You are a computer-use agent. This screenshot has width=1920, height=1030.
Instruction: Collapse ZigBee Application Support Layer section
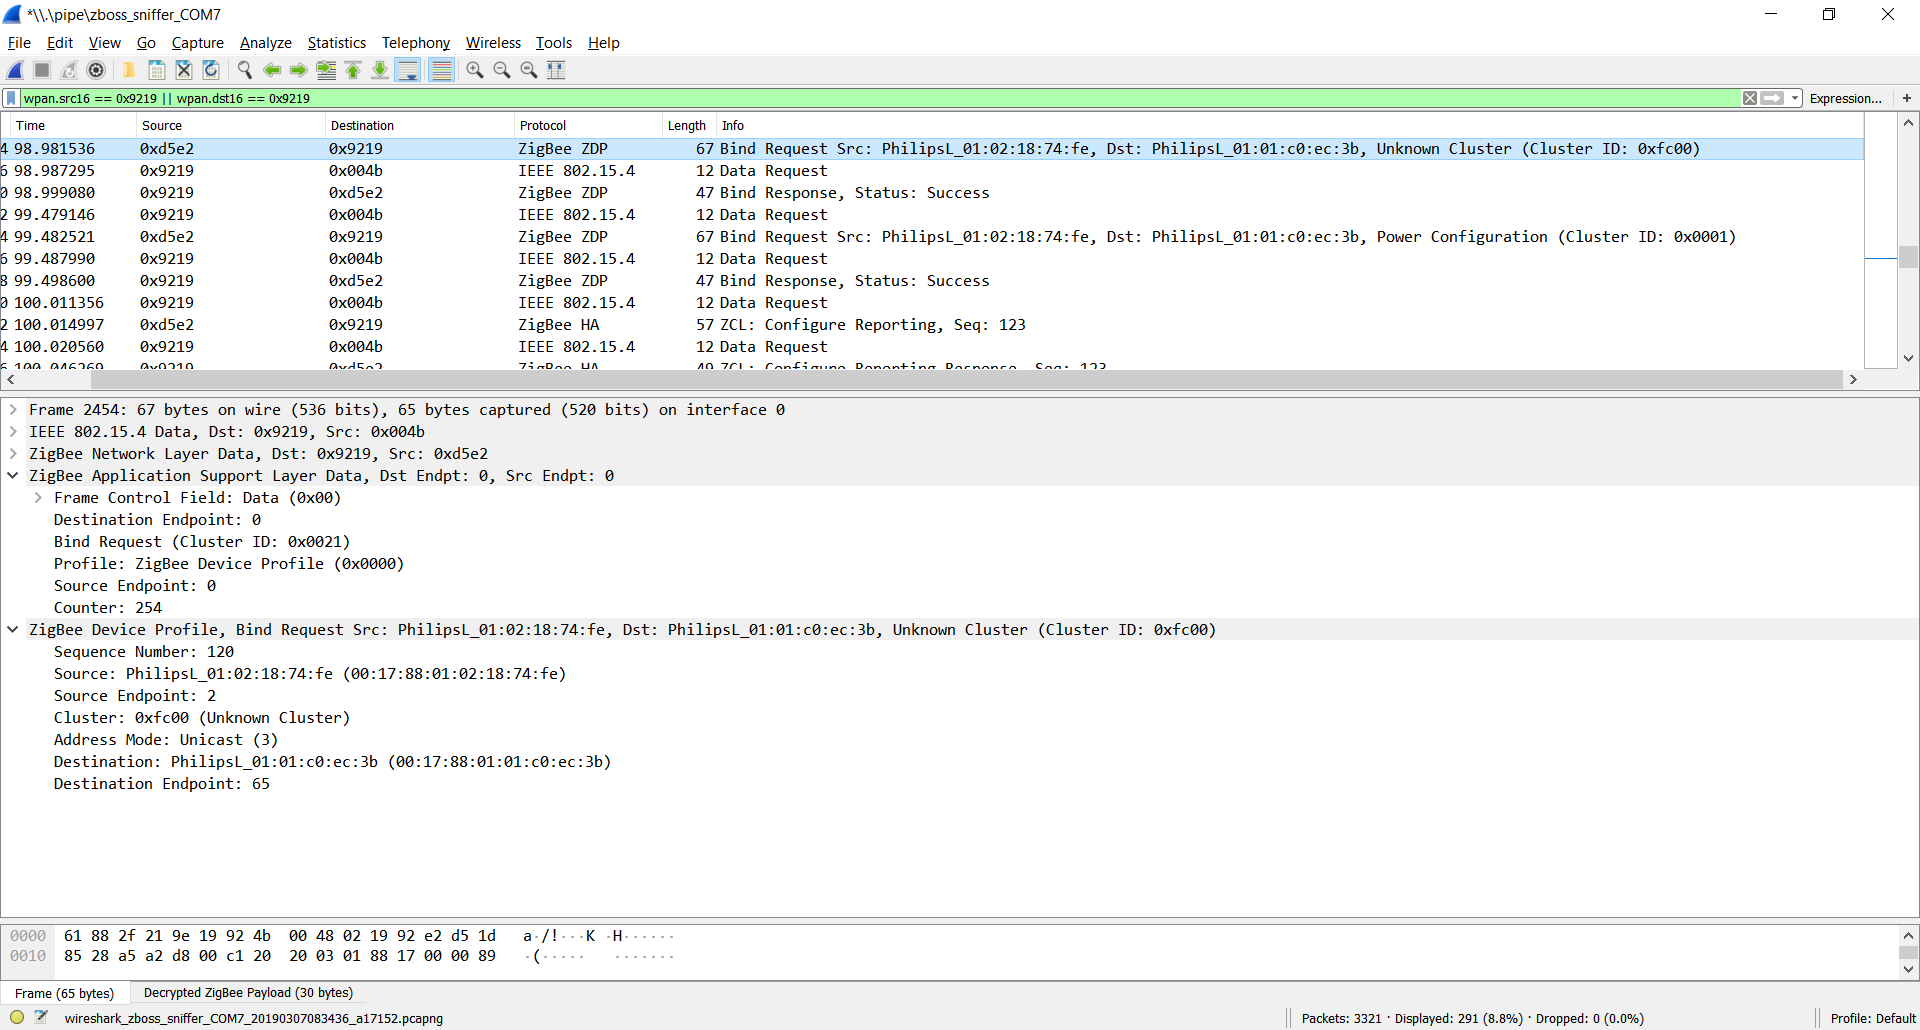(x=13, y=476)
